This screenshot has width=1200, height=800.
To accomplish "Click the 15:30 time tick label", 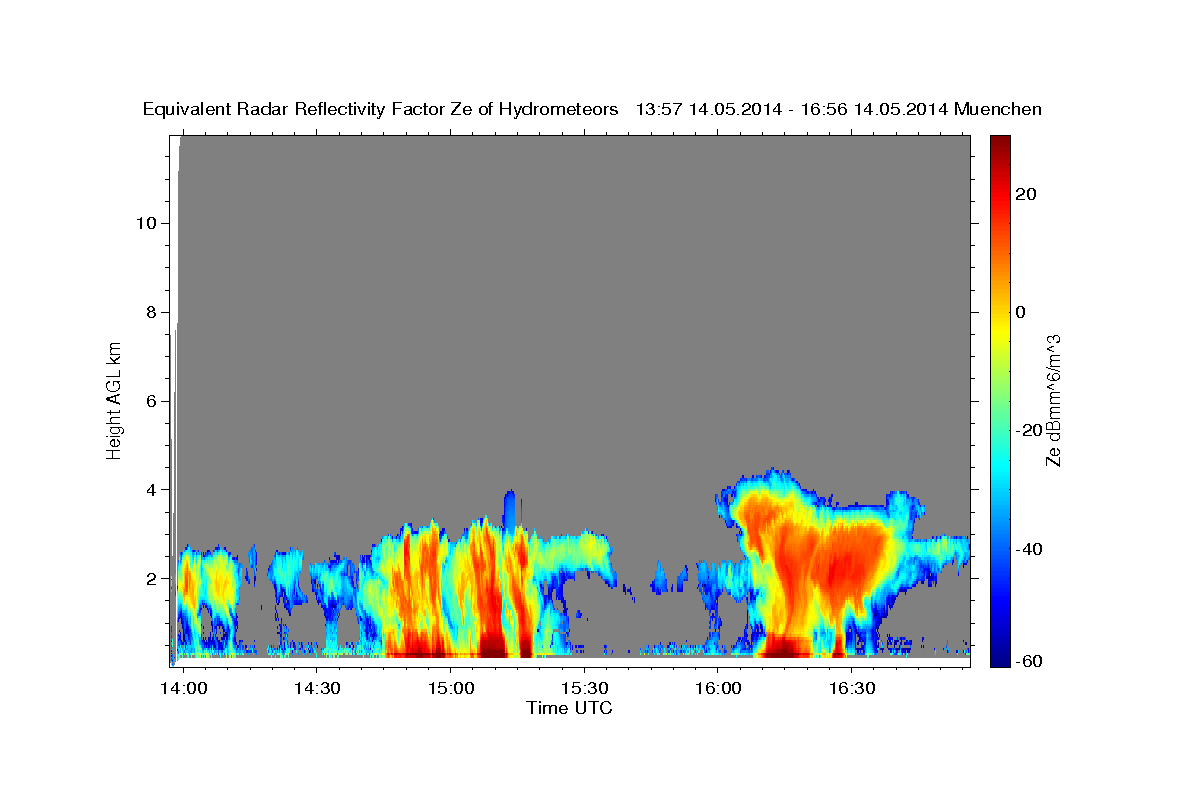I will click(x=584, y=689).
